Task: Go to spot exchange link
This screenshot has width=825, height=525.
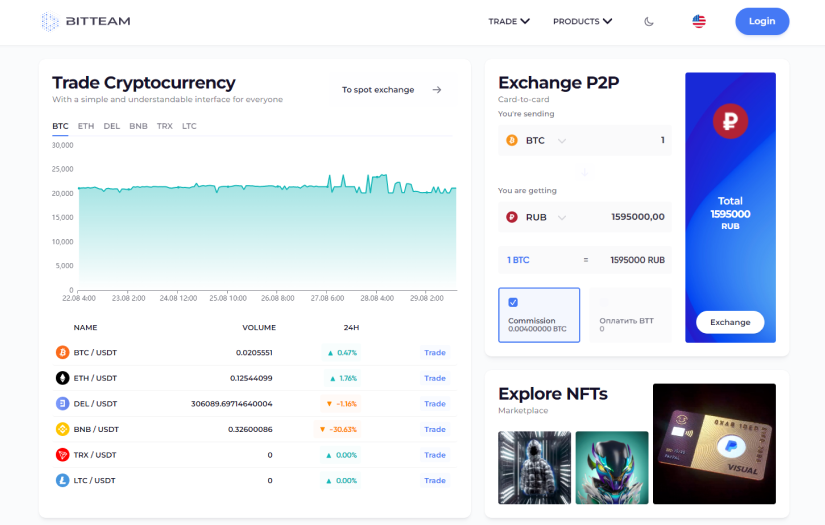Action: [x=391, y=90]
